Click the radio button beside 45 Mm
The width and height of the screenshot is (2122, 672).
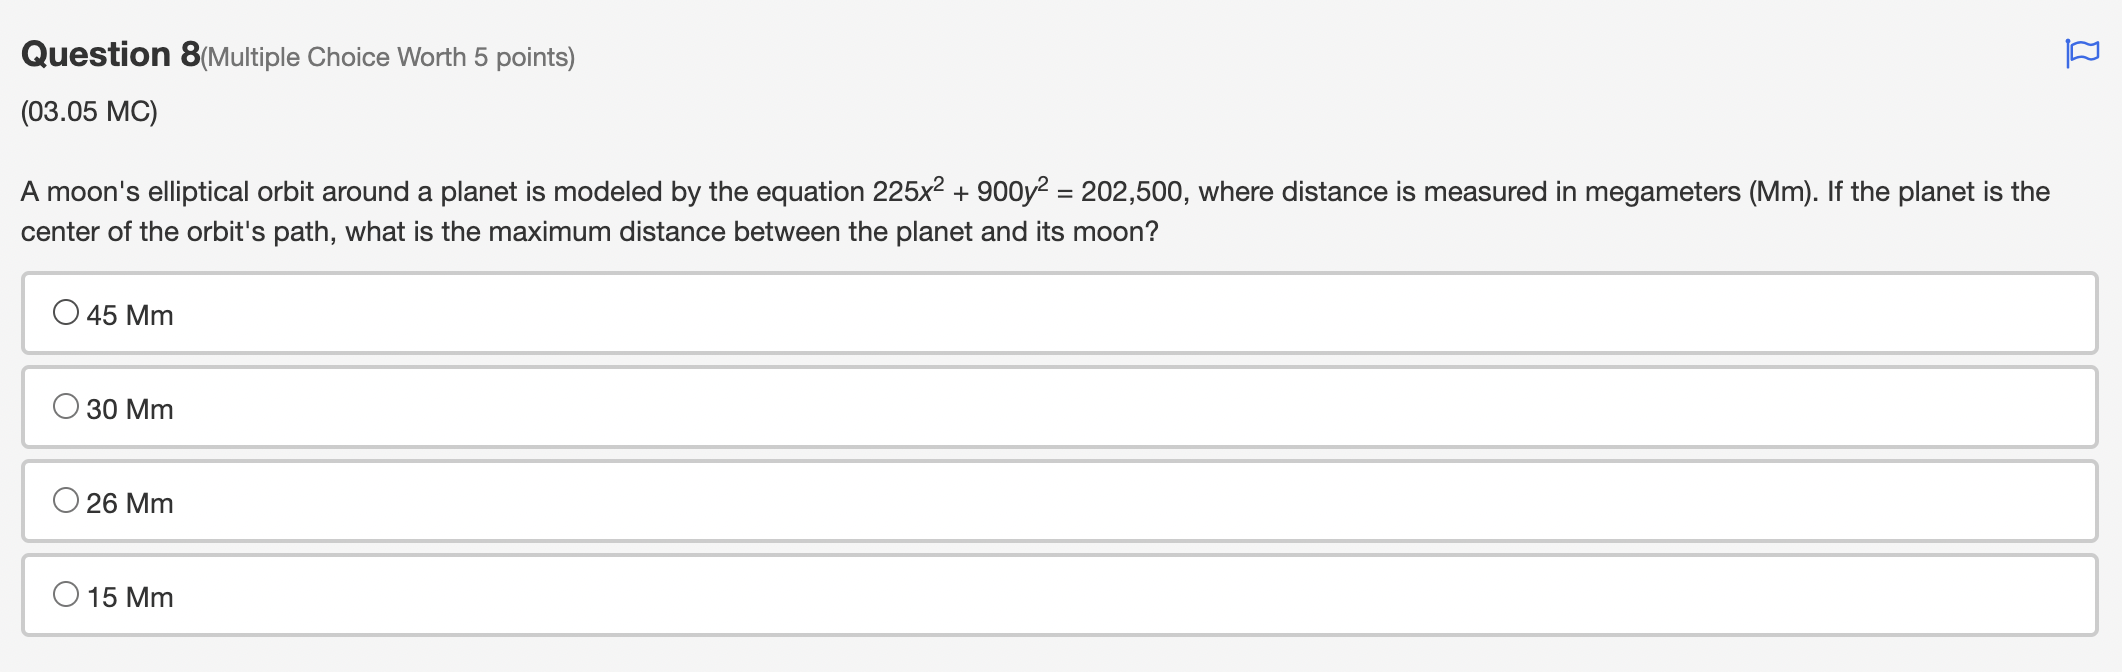coord(66,311)
